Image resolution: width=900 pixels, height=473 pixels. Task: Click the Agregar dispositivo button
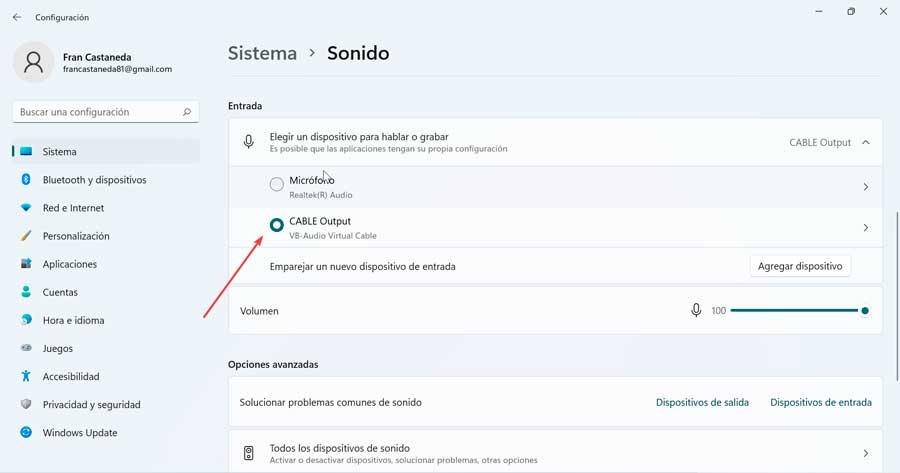point(800,266)
